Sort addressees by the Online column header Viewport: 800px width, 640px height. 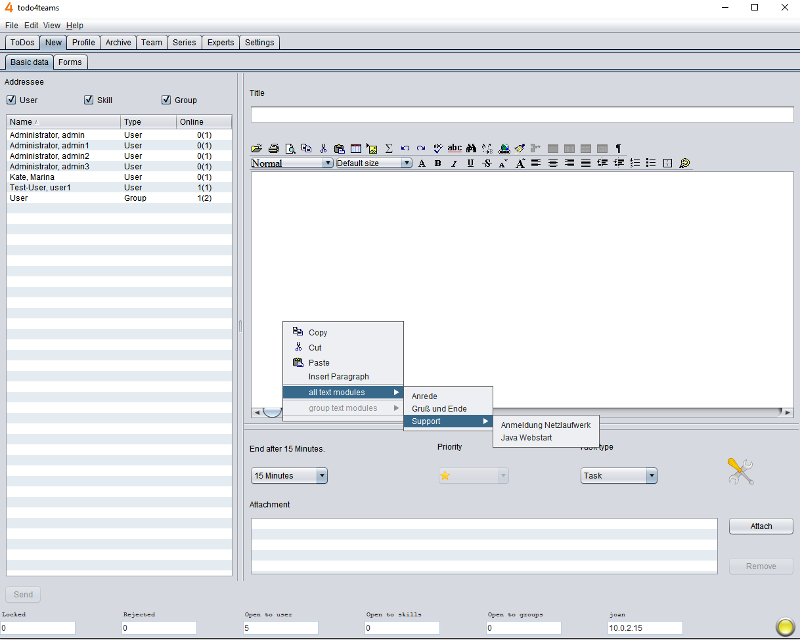(204, 122)
